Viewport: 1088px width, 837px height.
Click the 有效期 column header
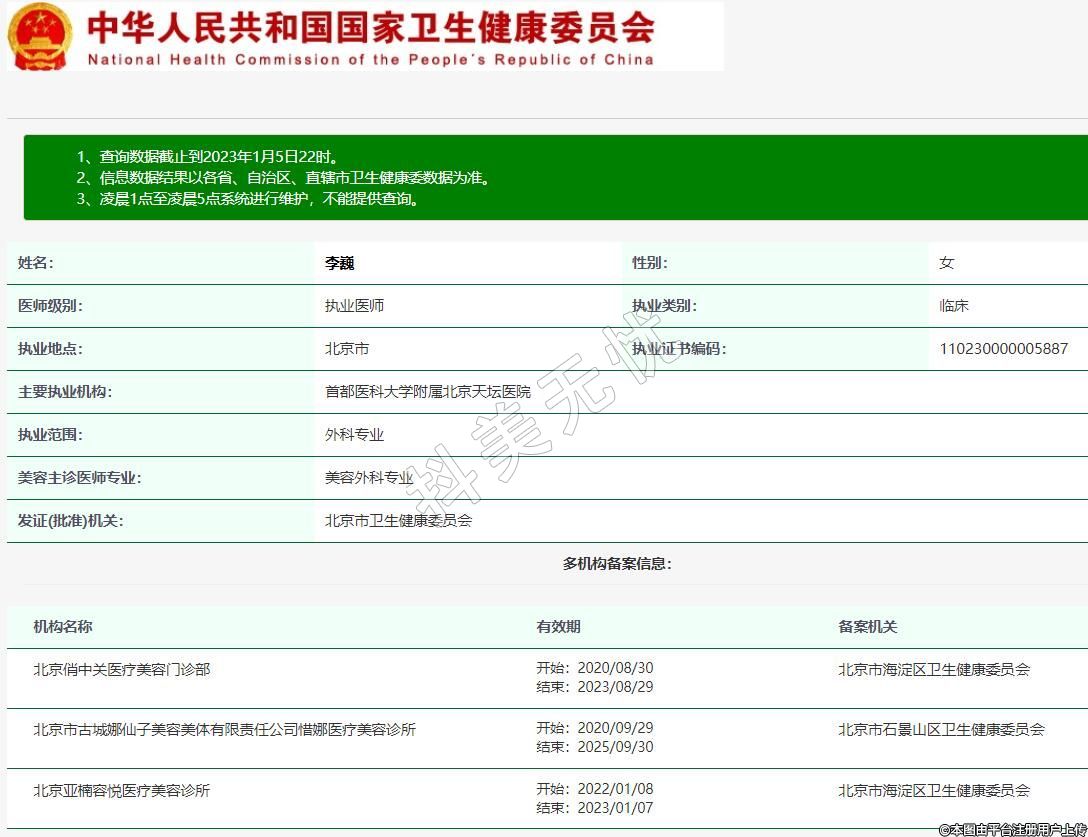point(558,627)
